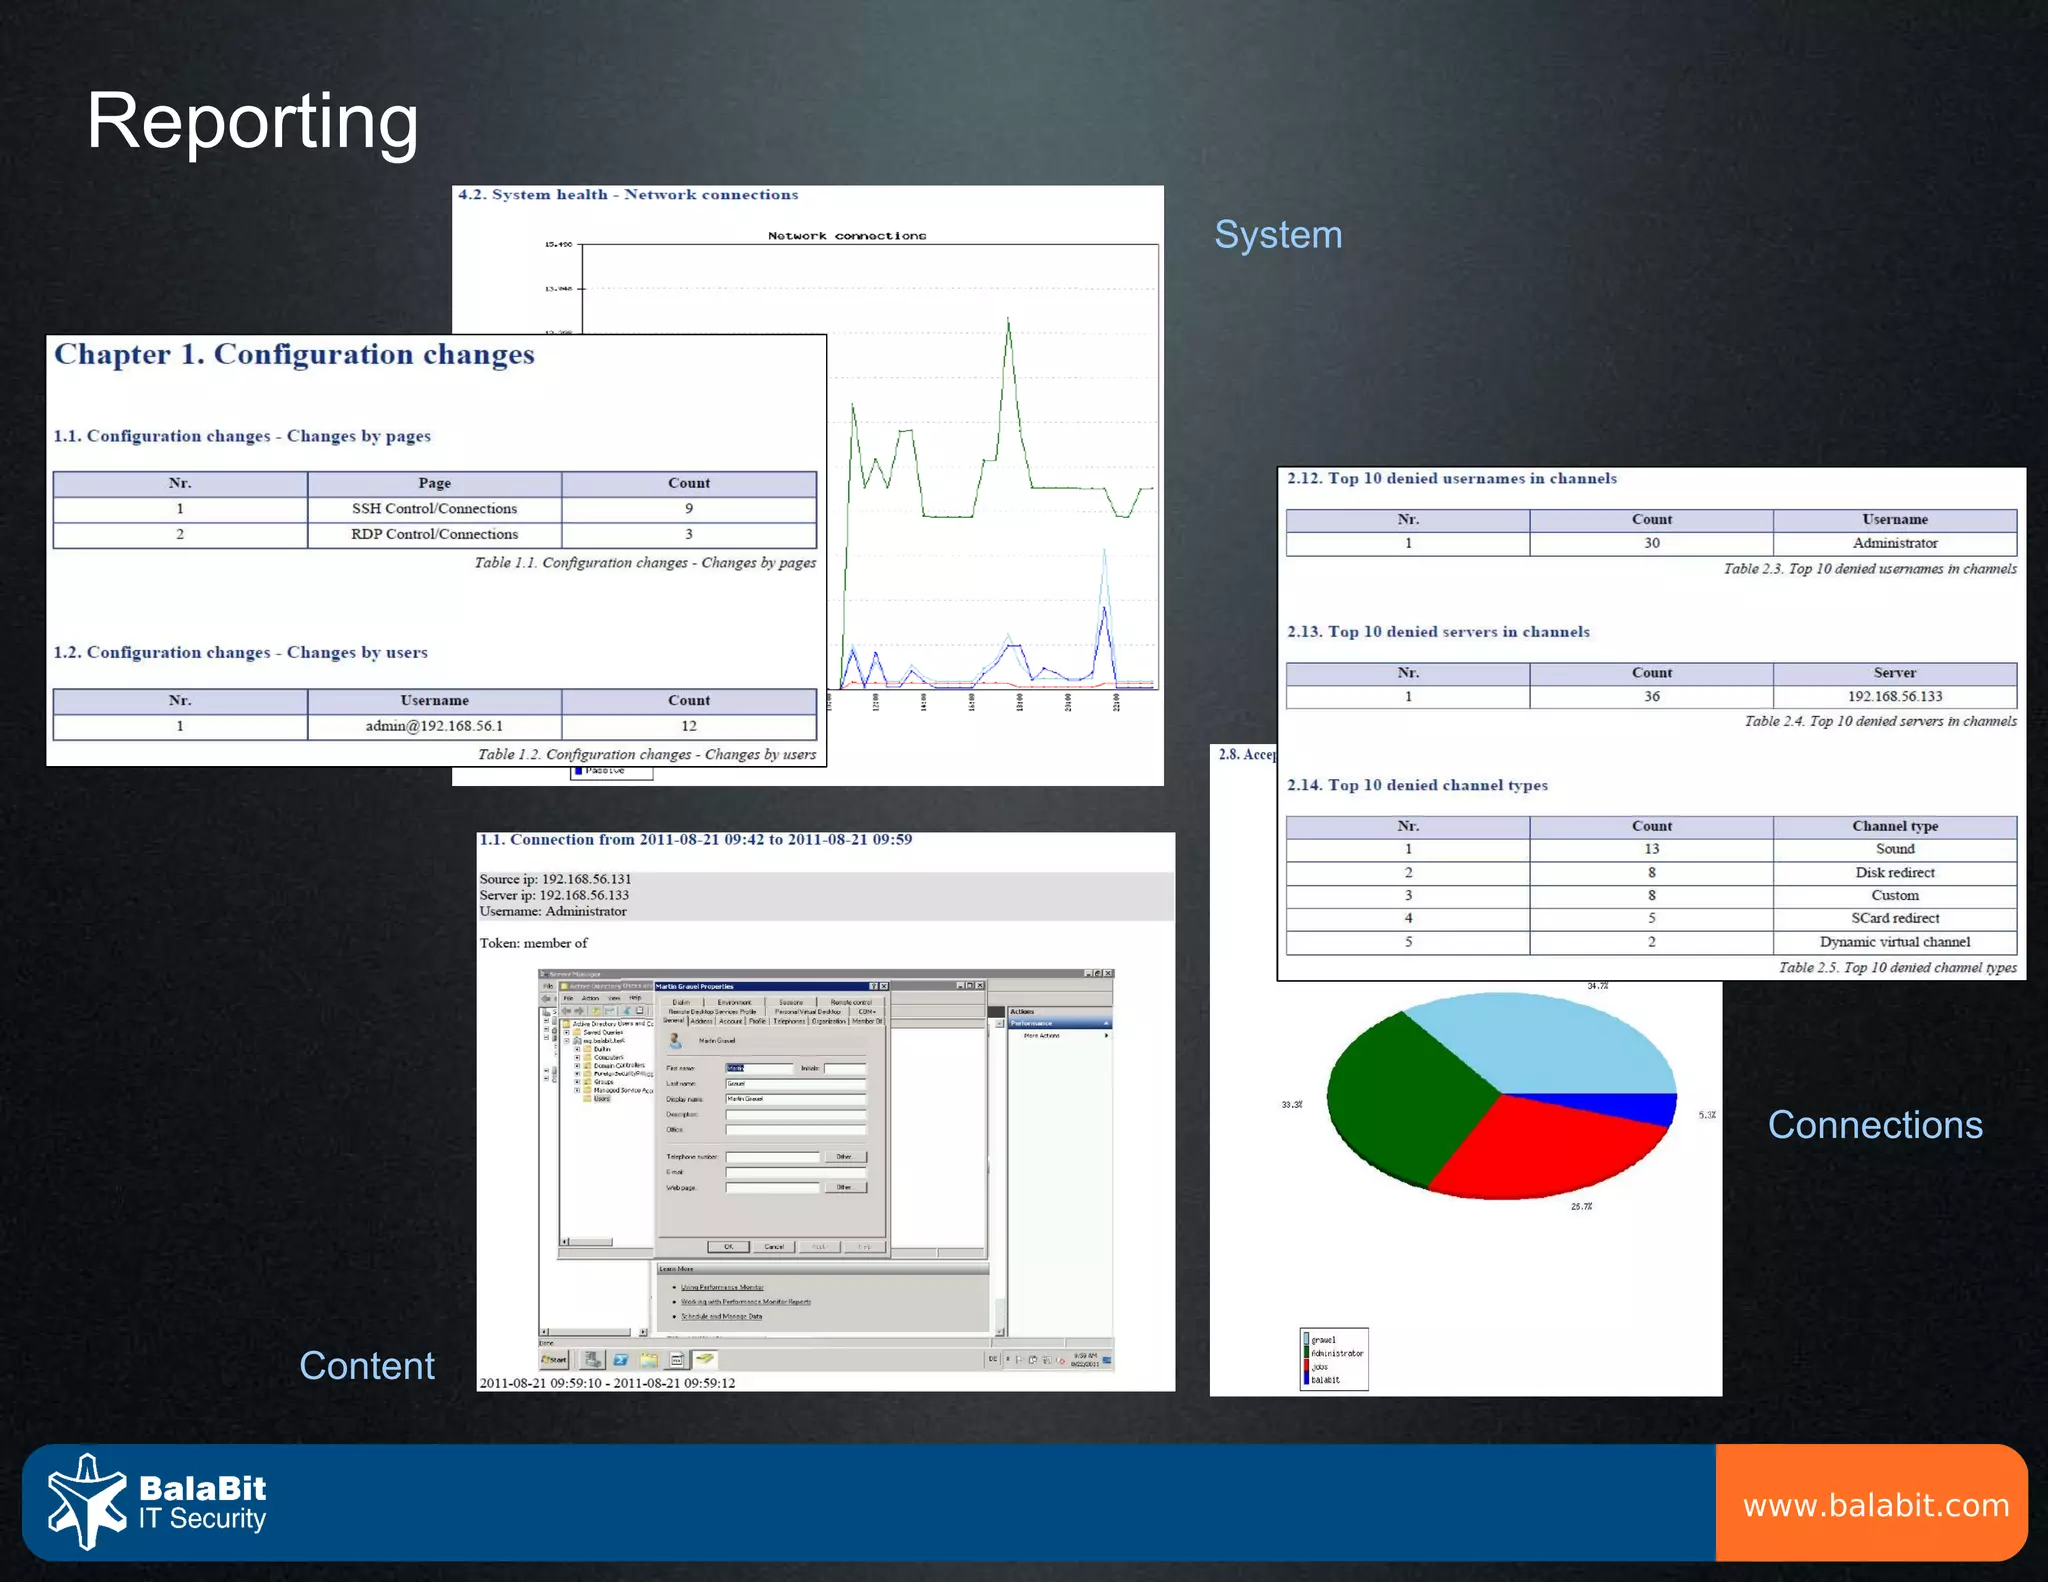Switch to the Environment tab
2048x1582 pixels.
734,1002
